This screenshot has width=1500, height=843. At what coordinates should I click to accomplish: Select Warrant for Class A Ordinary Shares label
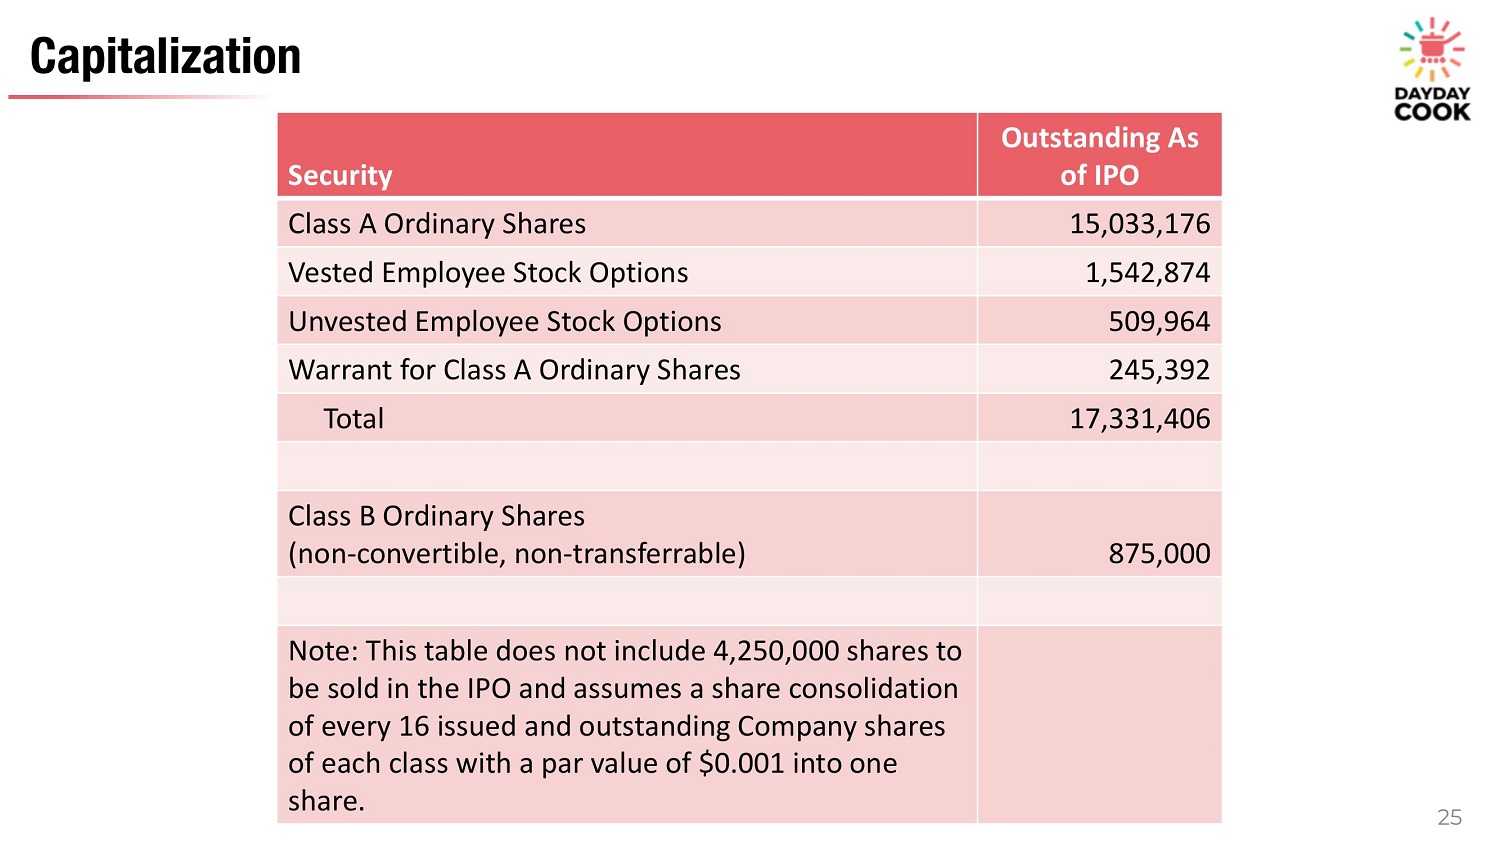tap(514, 370)
